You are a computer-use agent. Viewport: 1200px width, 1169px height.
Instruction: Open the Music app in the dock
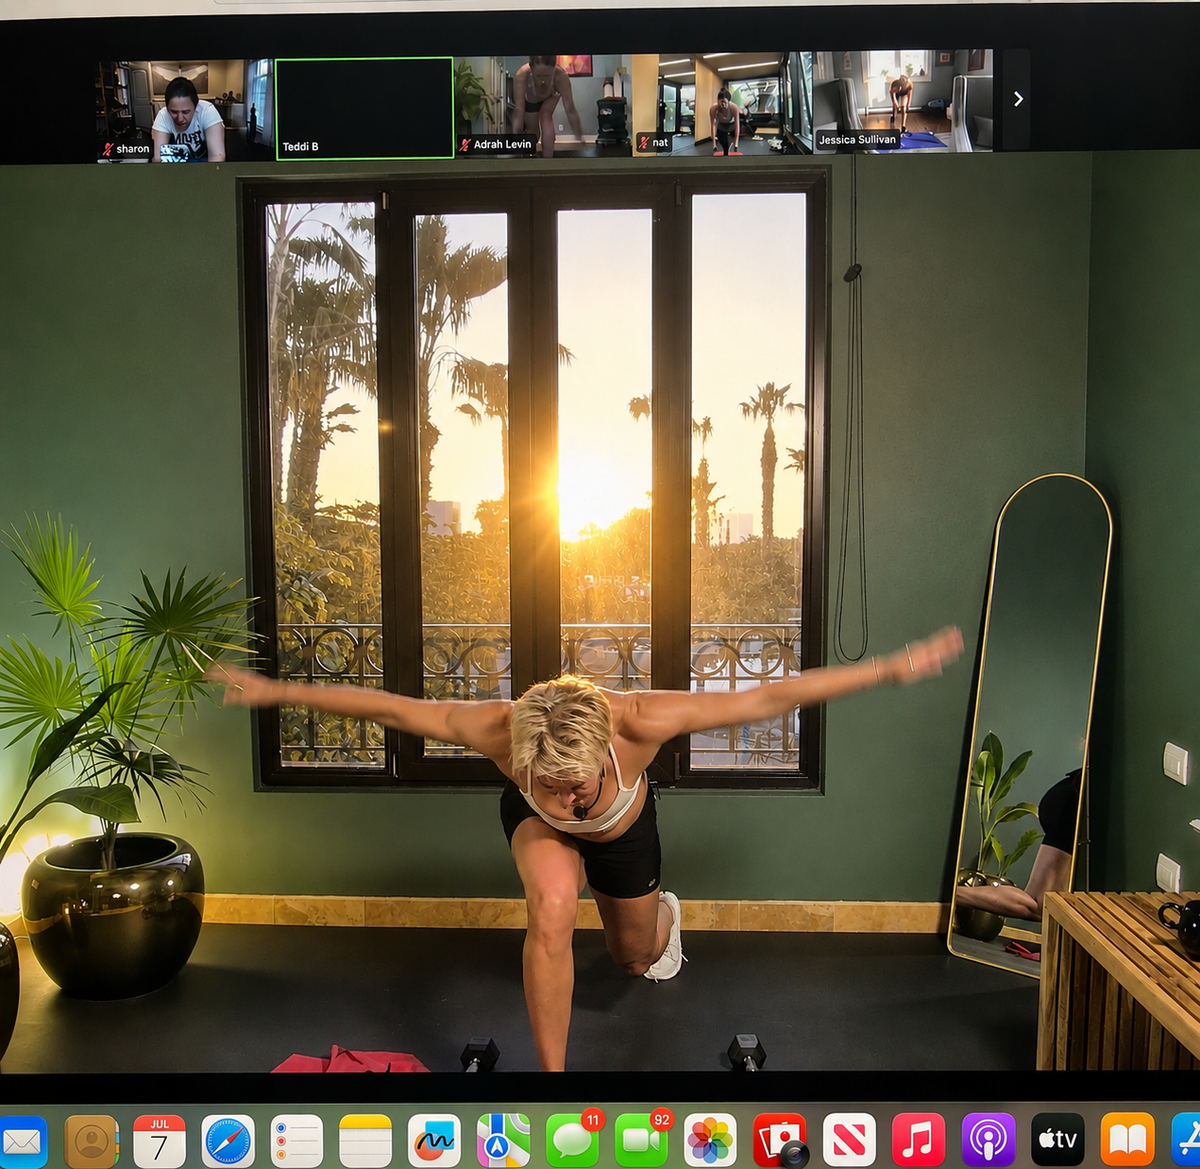918,1141
